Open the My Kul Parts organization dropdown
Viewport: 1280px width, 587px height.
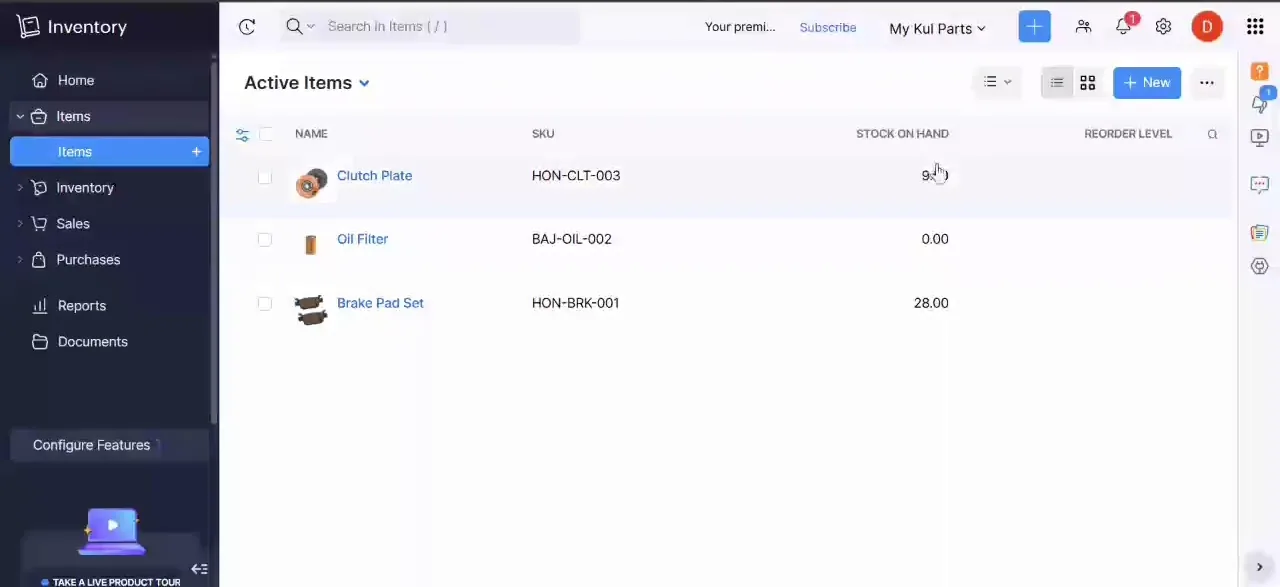[937, 28]
